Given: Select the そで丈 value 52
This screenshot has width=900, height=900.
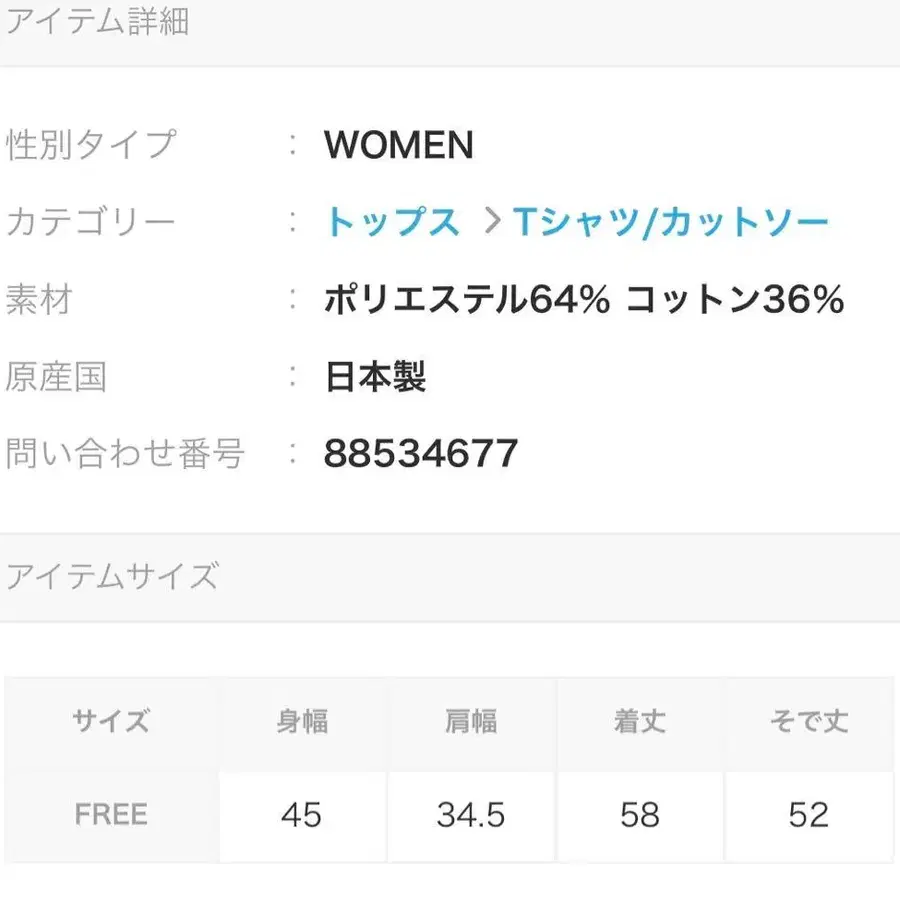Looking at the screenshot, I should (808, 814).
